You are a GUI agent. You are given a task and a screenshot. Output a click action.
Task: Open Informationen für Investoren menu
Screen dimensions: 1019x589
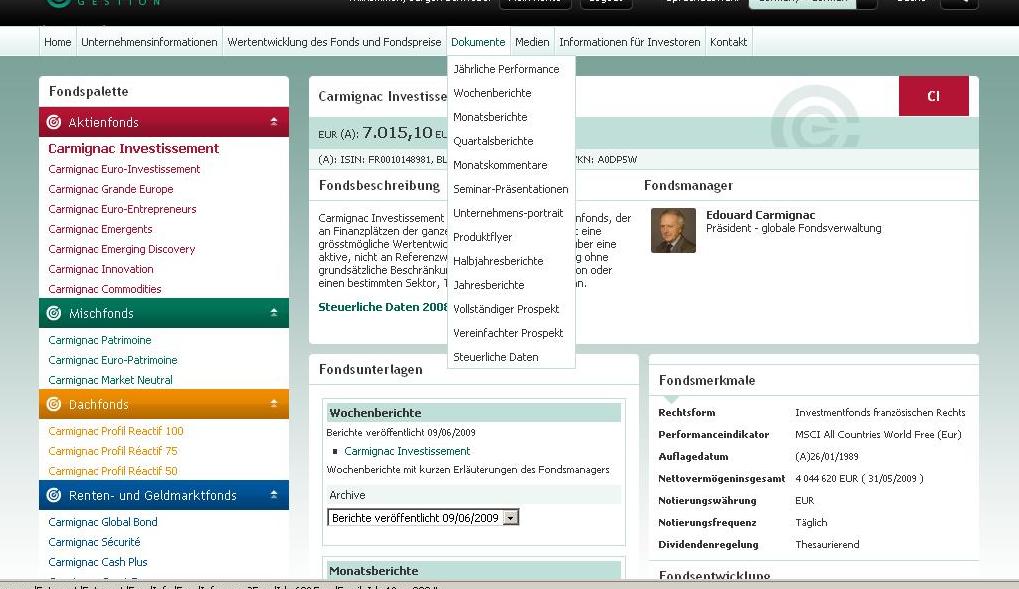pos(629,42)
